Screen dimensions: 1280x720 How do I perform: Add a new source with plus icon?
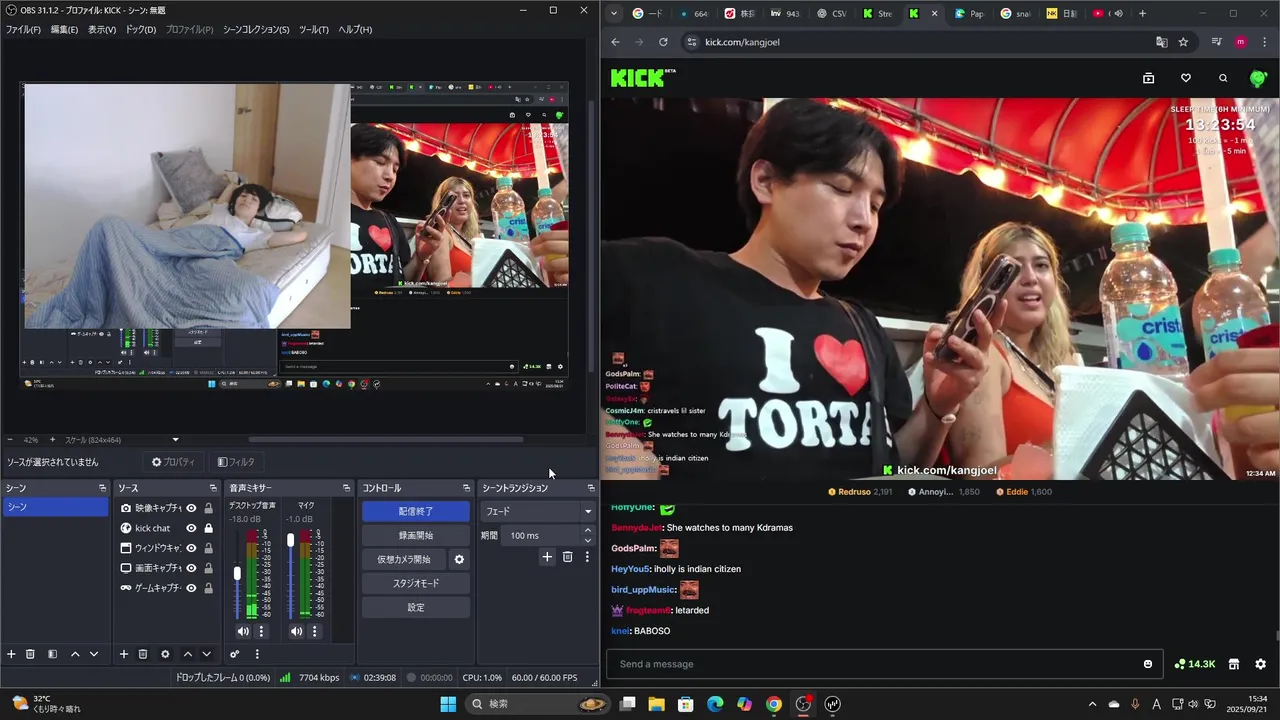(x=124, y=654)
